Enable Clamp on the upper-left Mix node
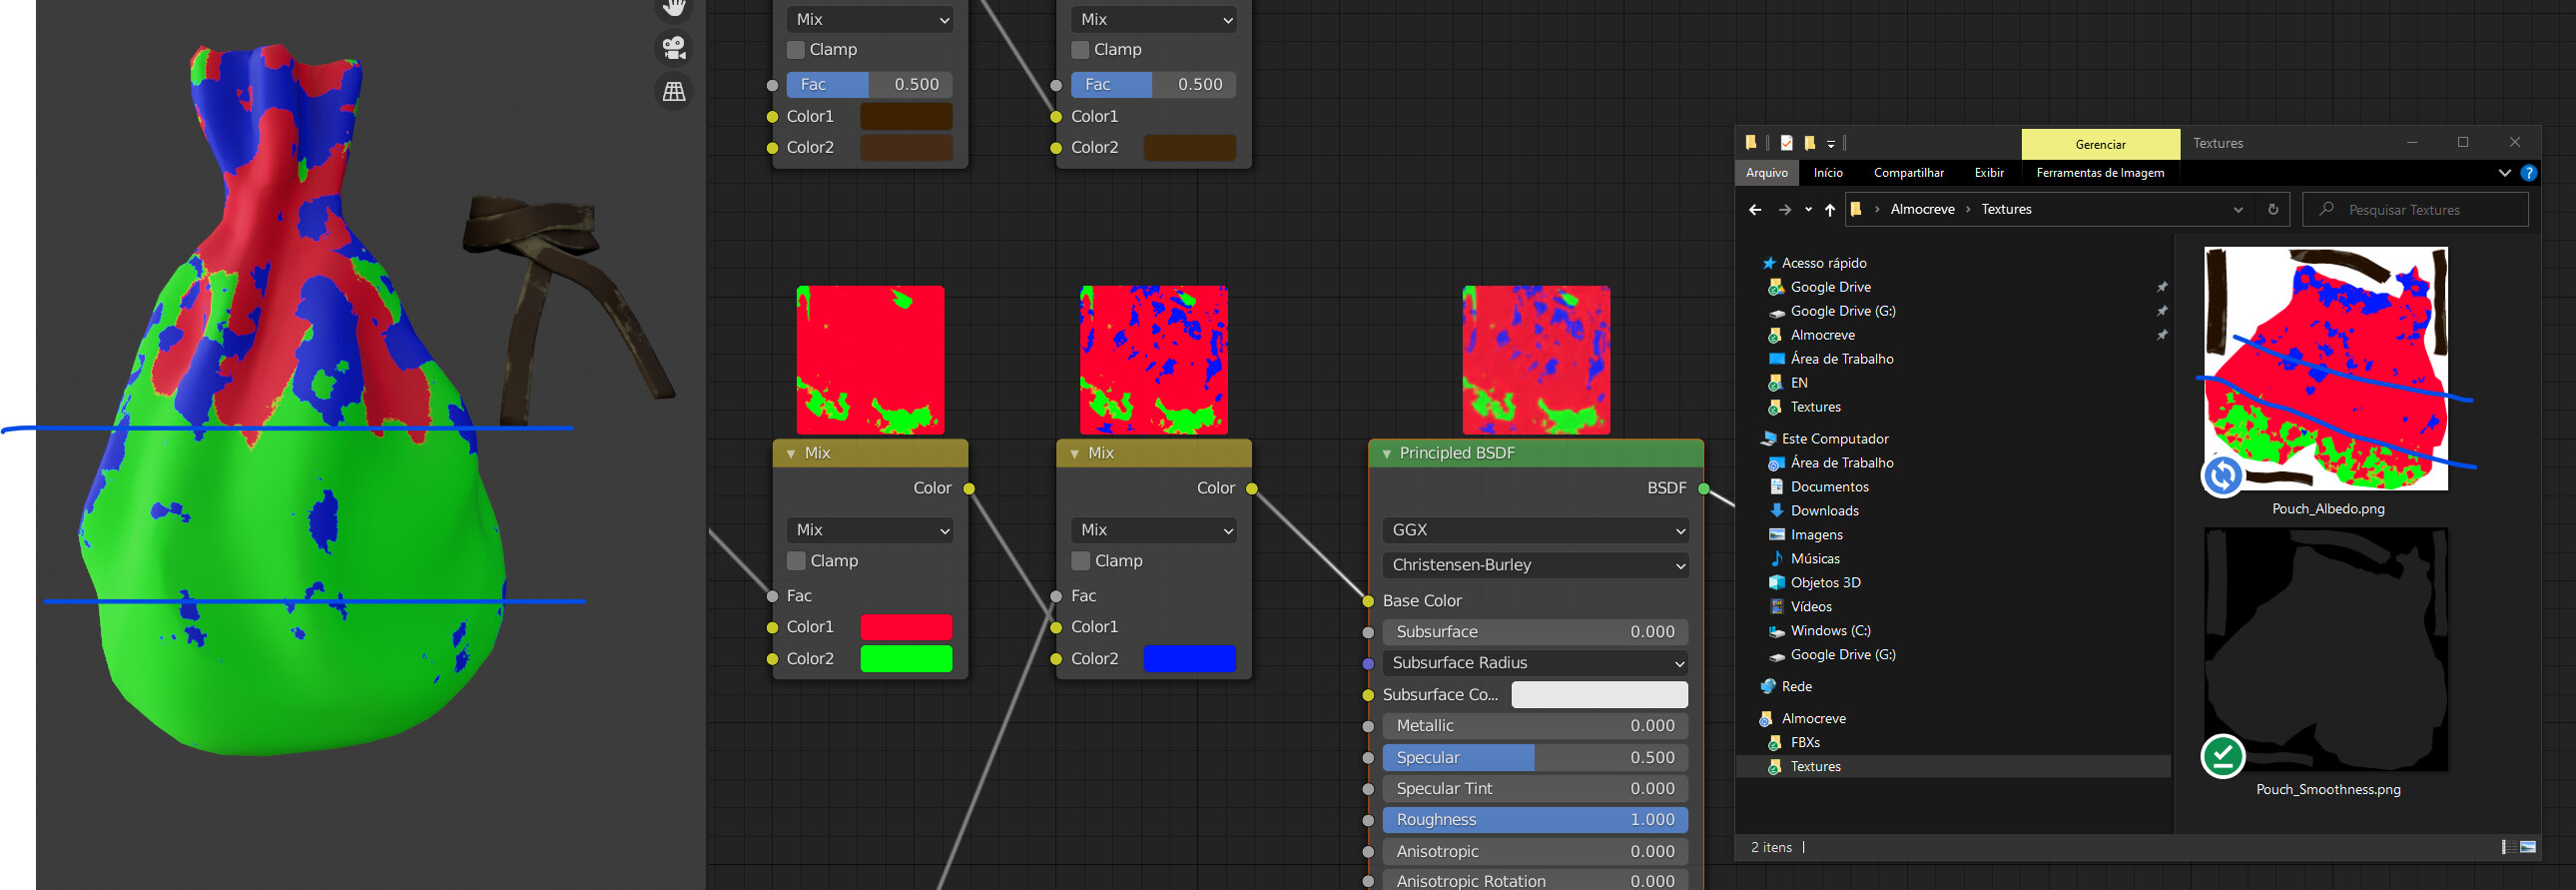2576x890 pixels. [x=796, y=50]
